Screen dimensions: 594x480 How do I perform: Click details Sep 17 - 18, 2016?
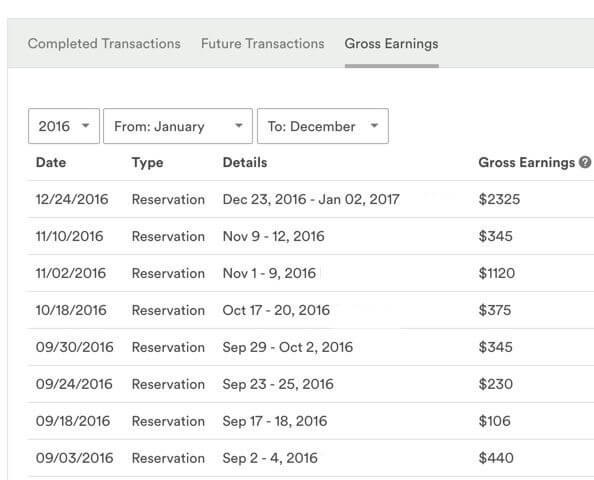[x=275, y=421]
